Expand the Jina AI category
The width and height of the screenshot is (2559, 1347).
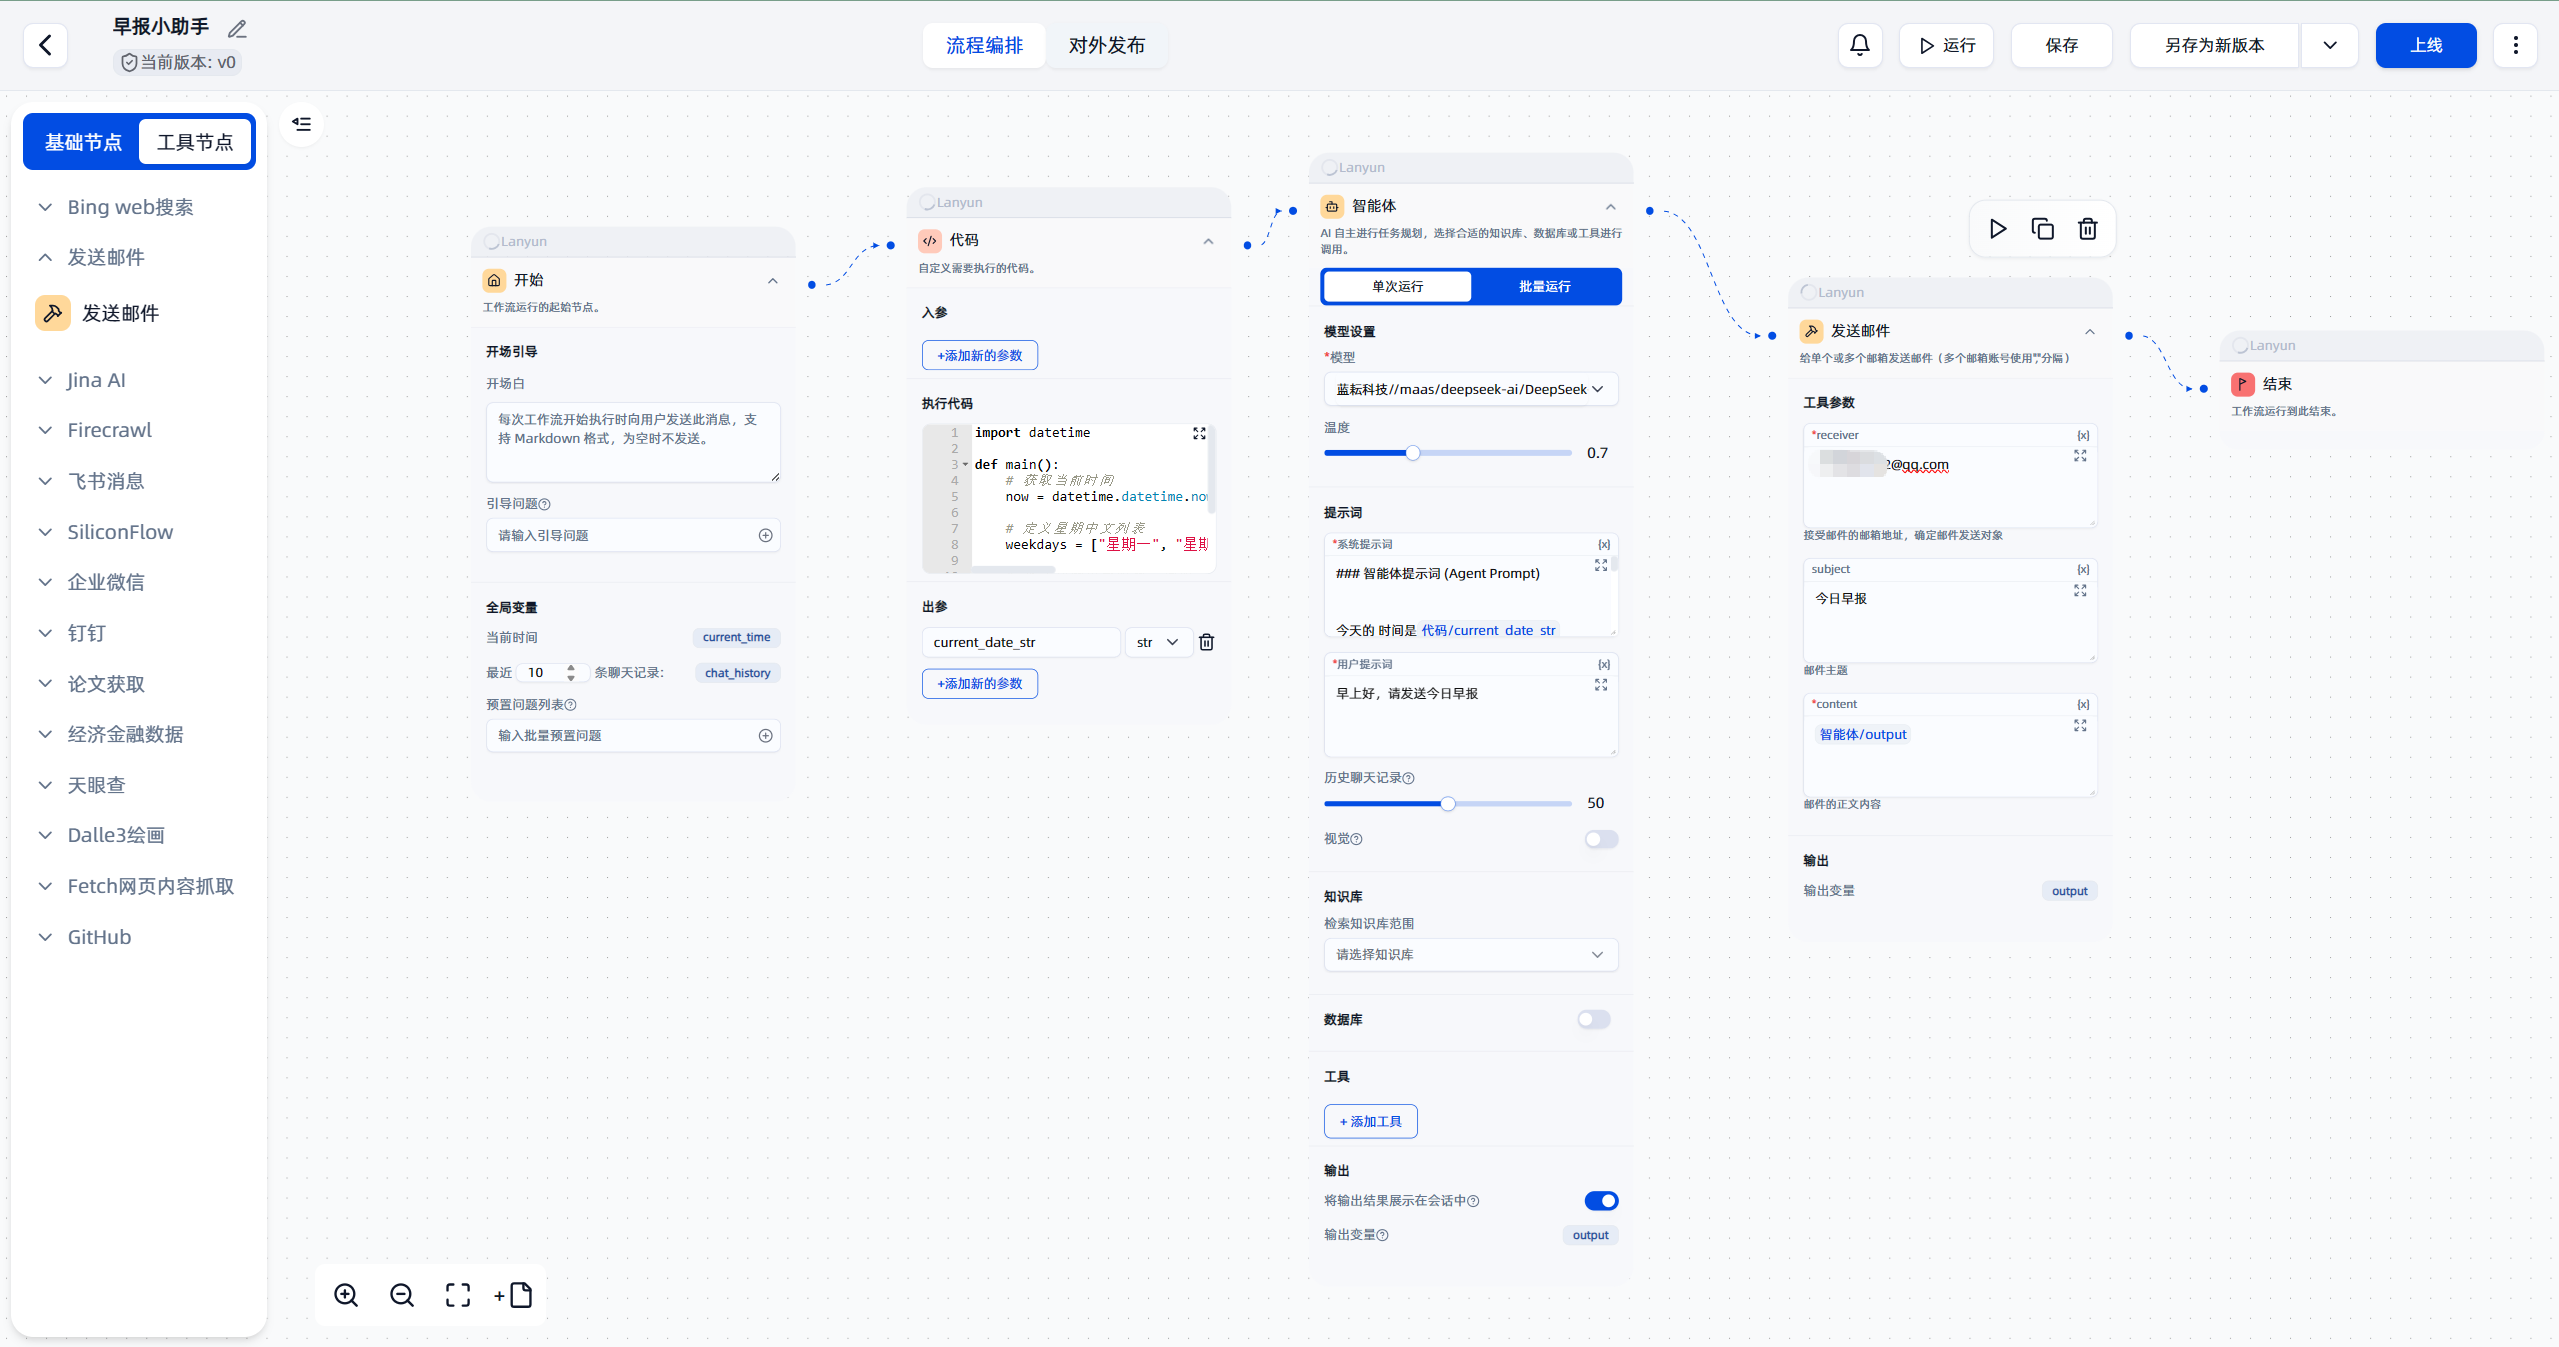96,380
